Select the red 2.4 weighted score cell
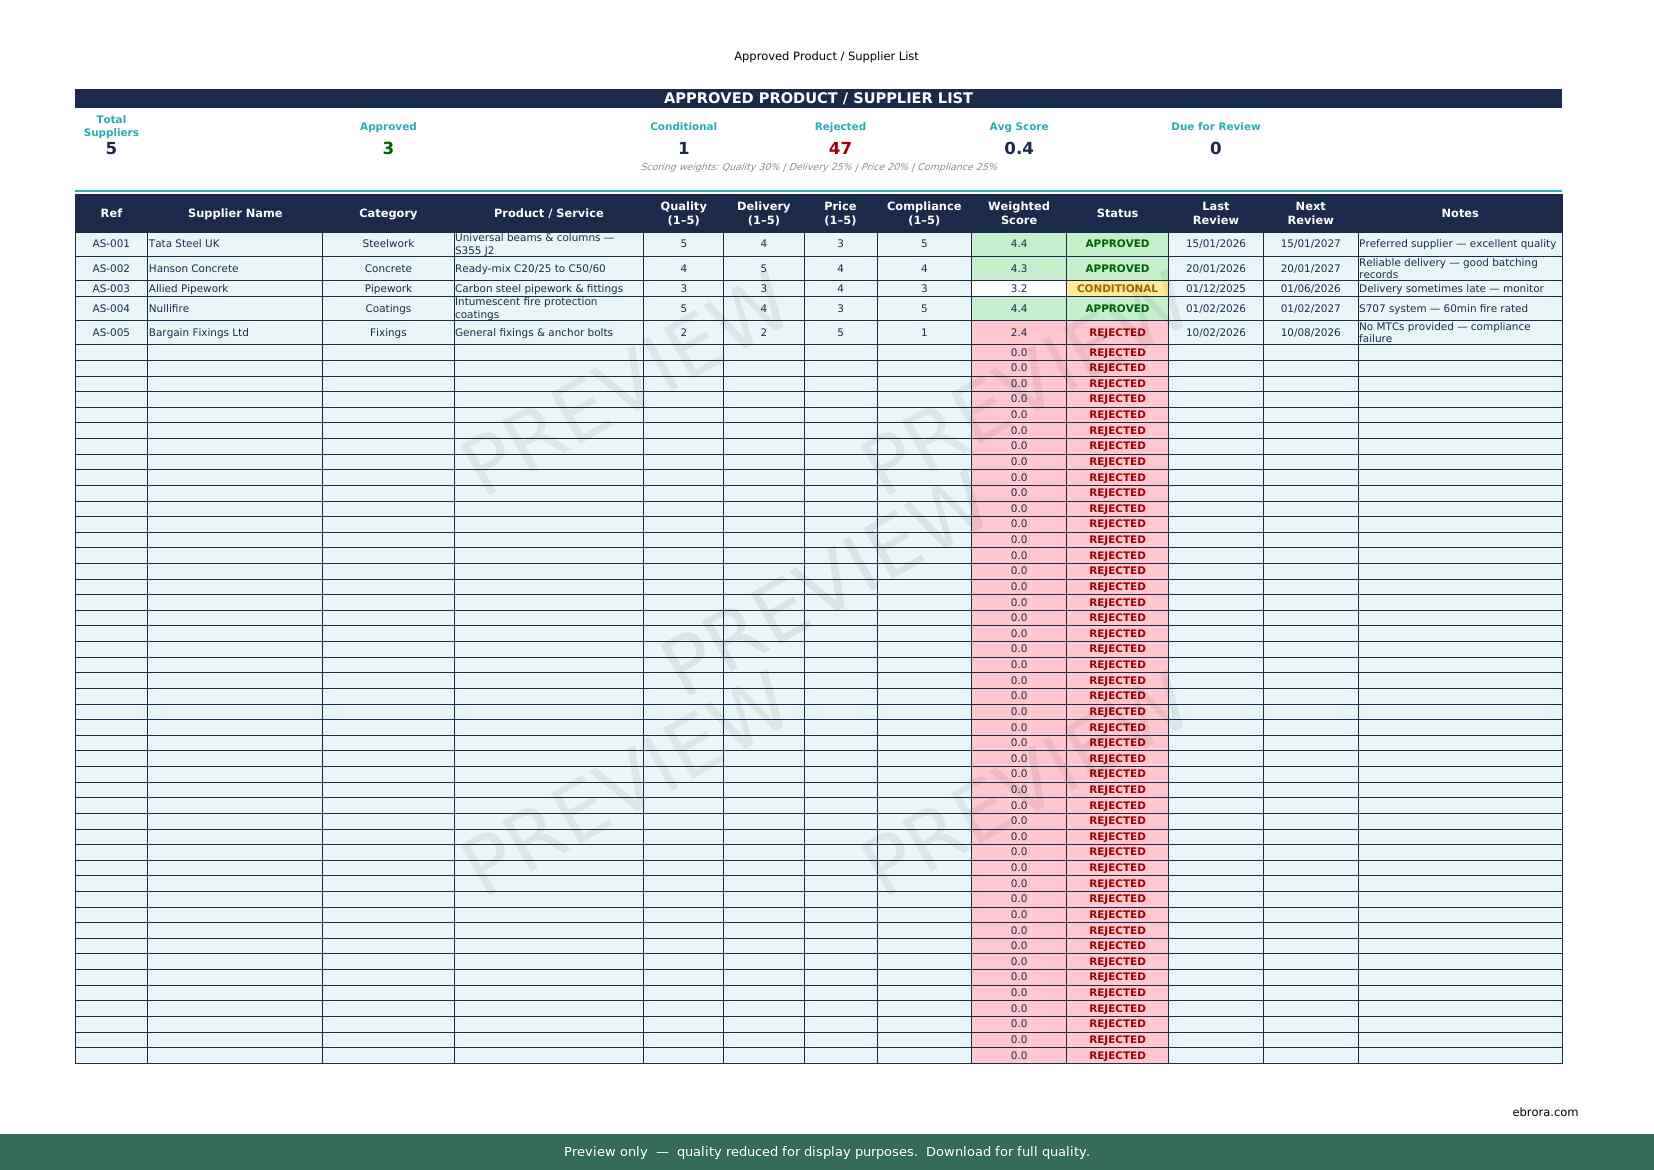 (1018, 333)
